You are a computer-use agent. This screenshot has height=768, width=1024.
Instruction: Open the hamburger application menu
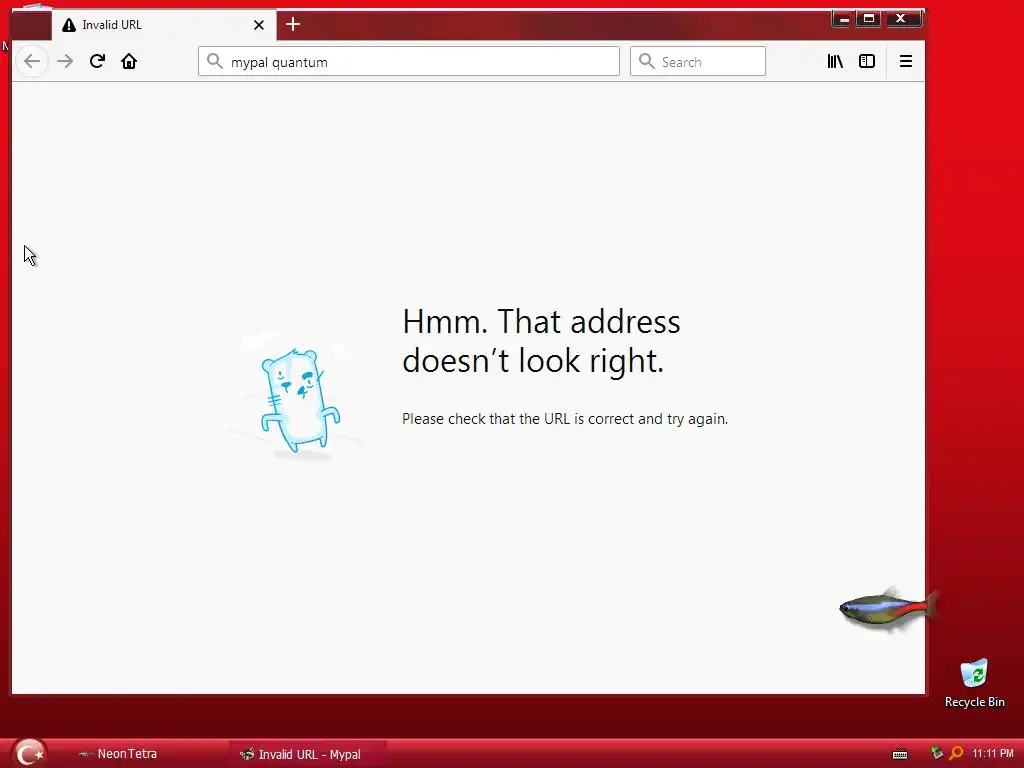click(x=906, y=61)
